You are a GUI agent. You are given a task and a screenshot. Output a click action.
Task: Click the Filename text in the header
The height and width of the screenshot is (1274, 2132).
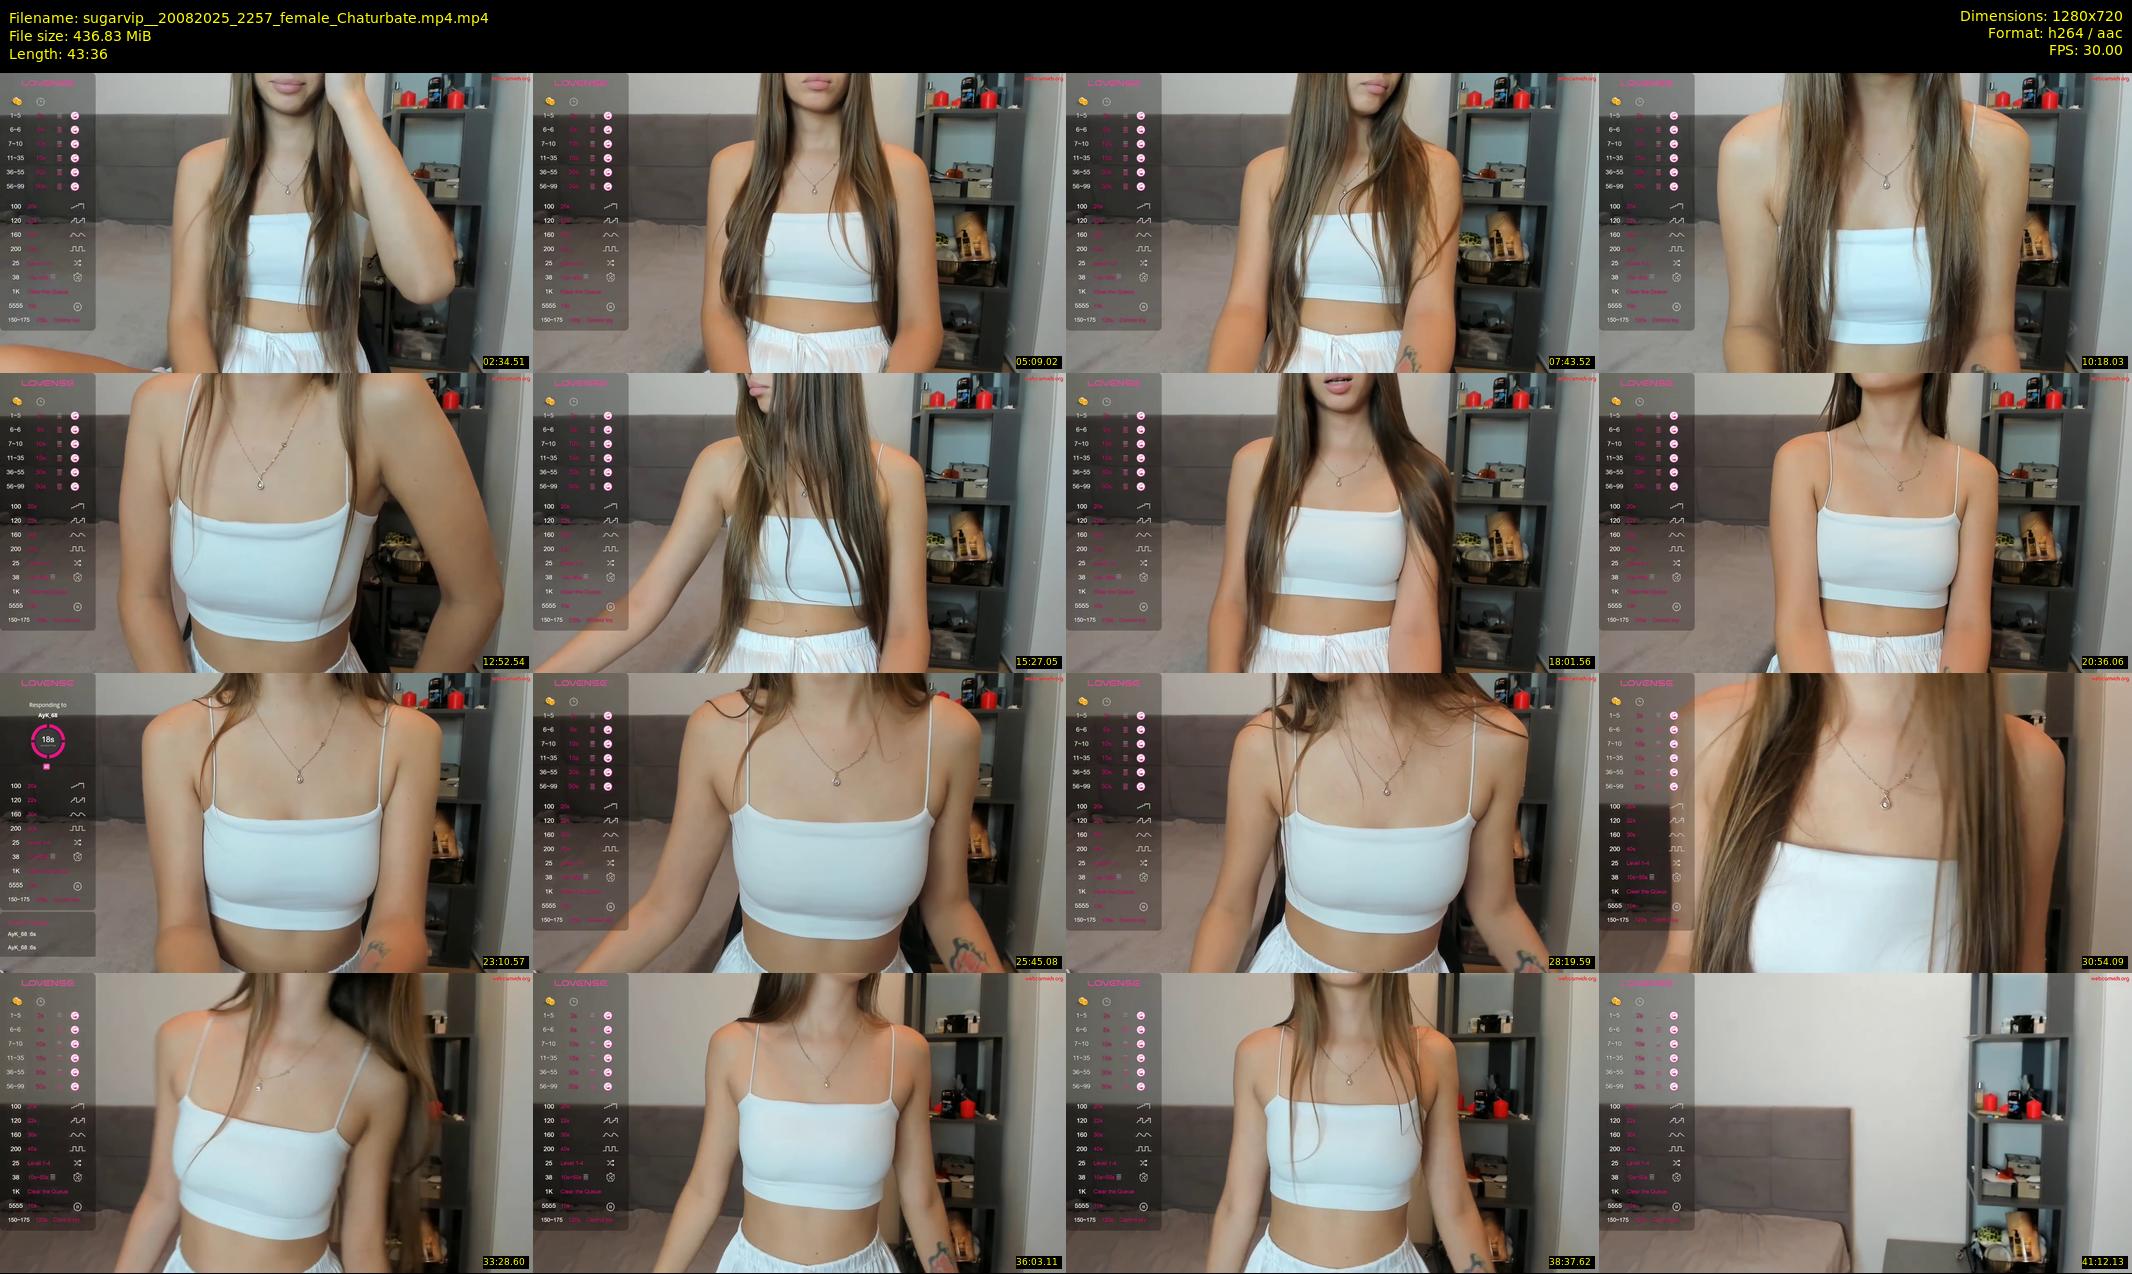coord(248,17)
